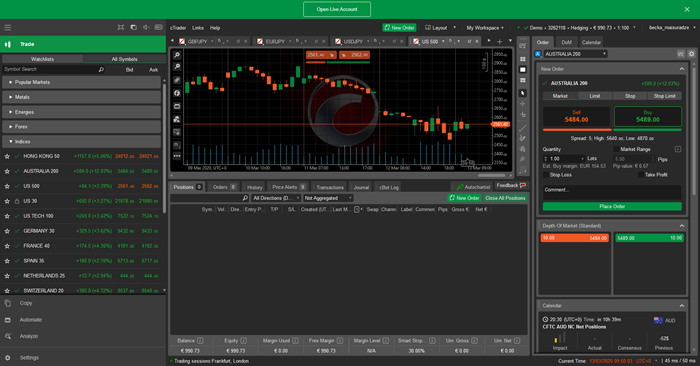Collapse the Depth Of Market section
700x366 pixels.
coord(682,226)
